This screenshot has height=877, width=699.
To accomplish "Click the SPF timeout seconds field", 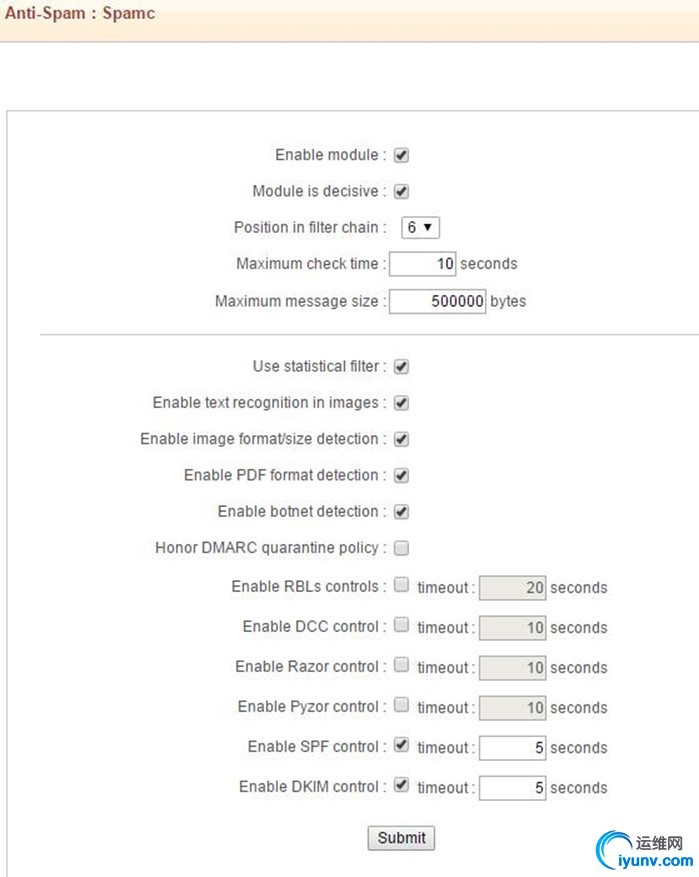I will pyautogui.click(x=512, y=748).
